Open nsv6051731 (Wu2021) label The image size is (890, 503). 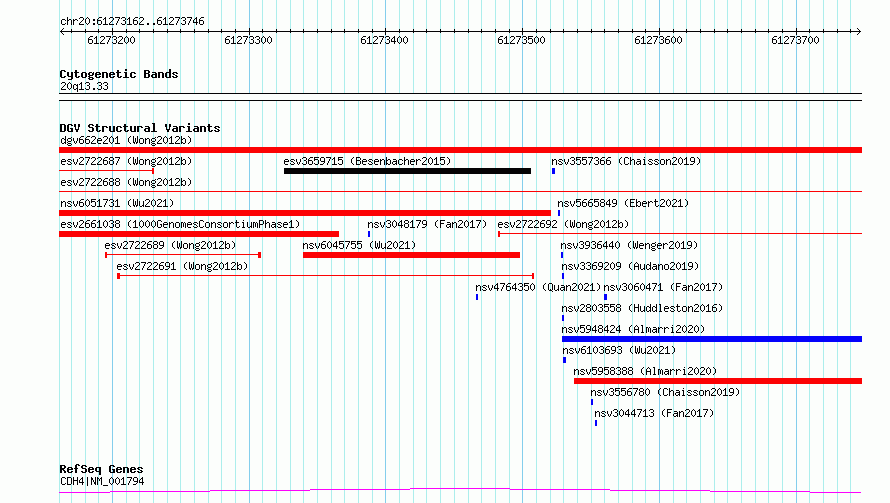[117, 203]
